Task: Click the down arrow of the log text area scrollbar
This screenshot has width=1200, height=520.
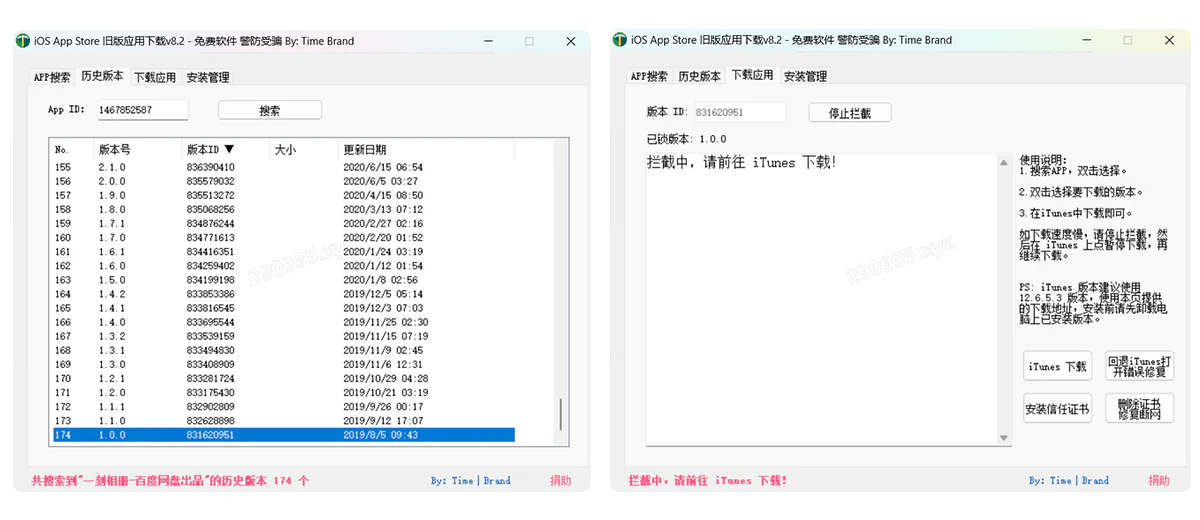Action: (x=1004, y=438)
